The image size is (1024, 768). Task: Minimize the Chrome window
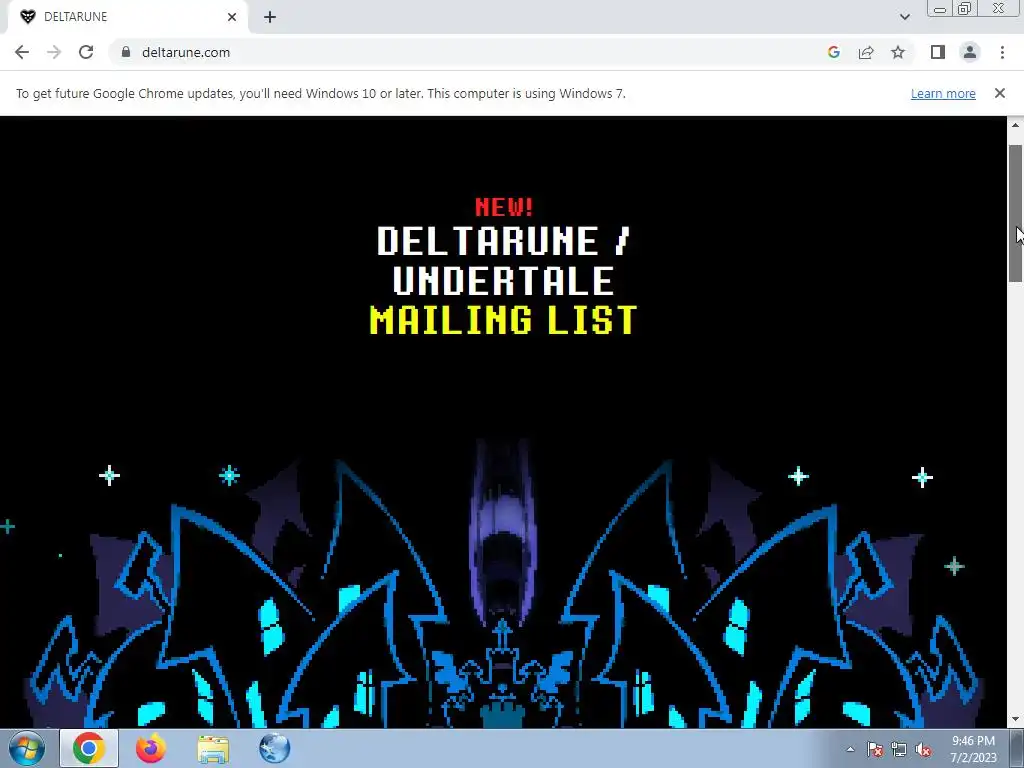[x=940, y=9]
